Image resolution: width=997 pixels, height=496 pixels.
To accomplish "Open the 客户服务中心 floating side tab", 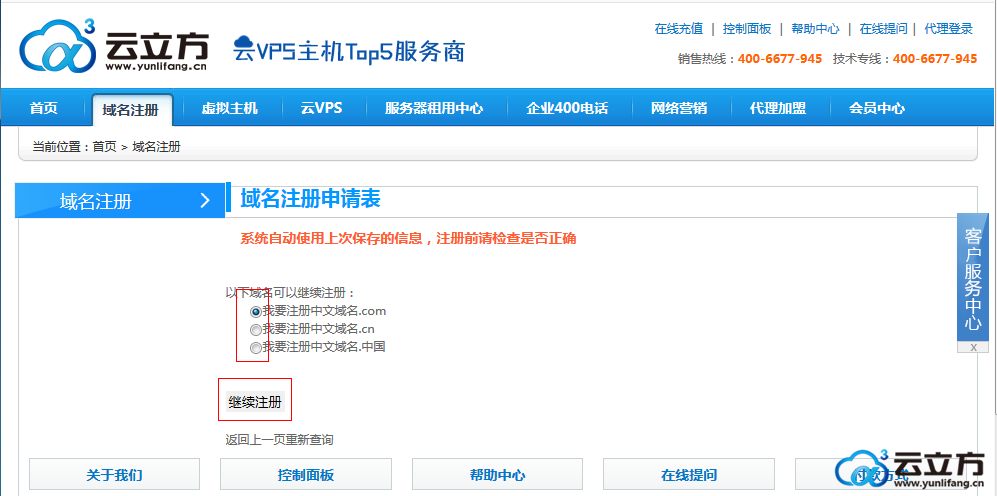I will (x=973, y=278).
